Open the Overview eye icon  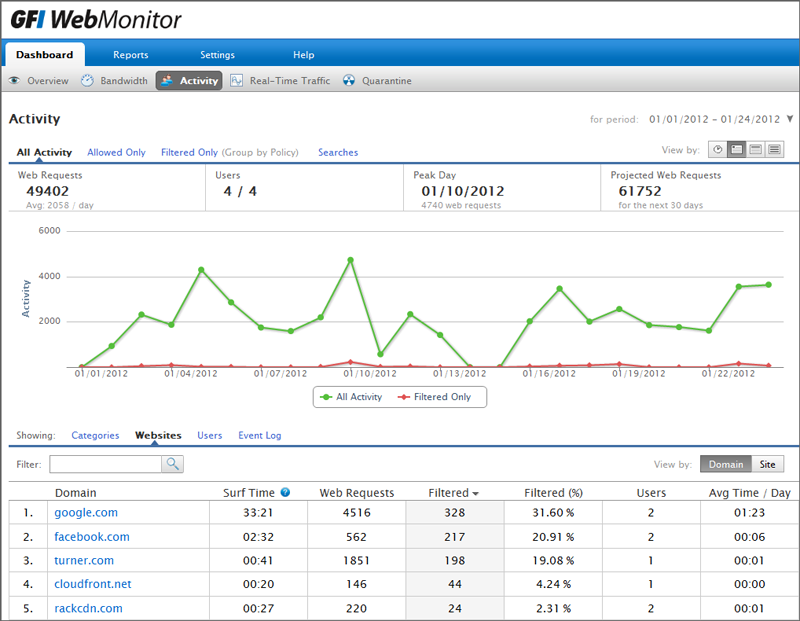click(x=14, y=81)
